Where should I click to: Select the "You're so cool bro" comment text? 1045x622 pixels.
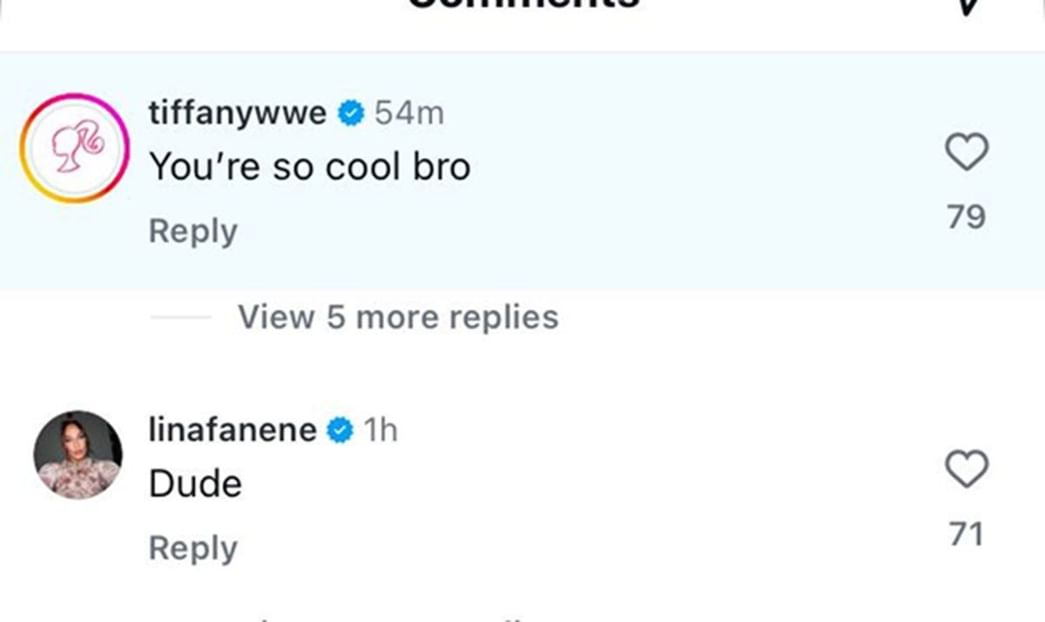[x=309, y=166]
